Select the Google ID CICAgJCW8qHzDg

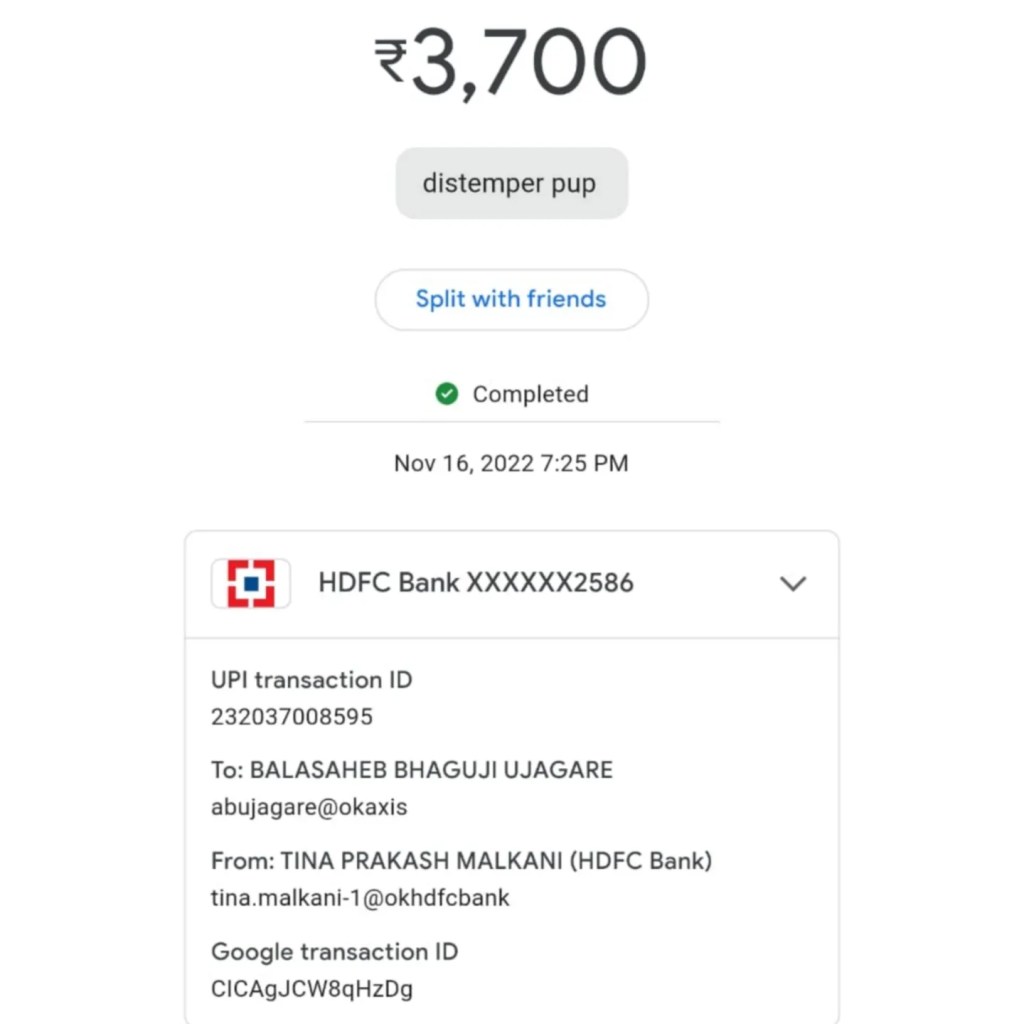[x=312, y=989]
